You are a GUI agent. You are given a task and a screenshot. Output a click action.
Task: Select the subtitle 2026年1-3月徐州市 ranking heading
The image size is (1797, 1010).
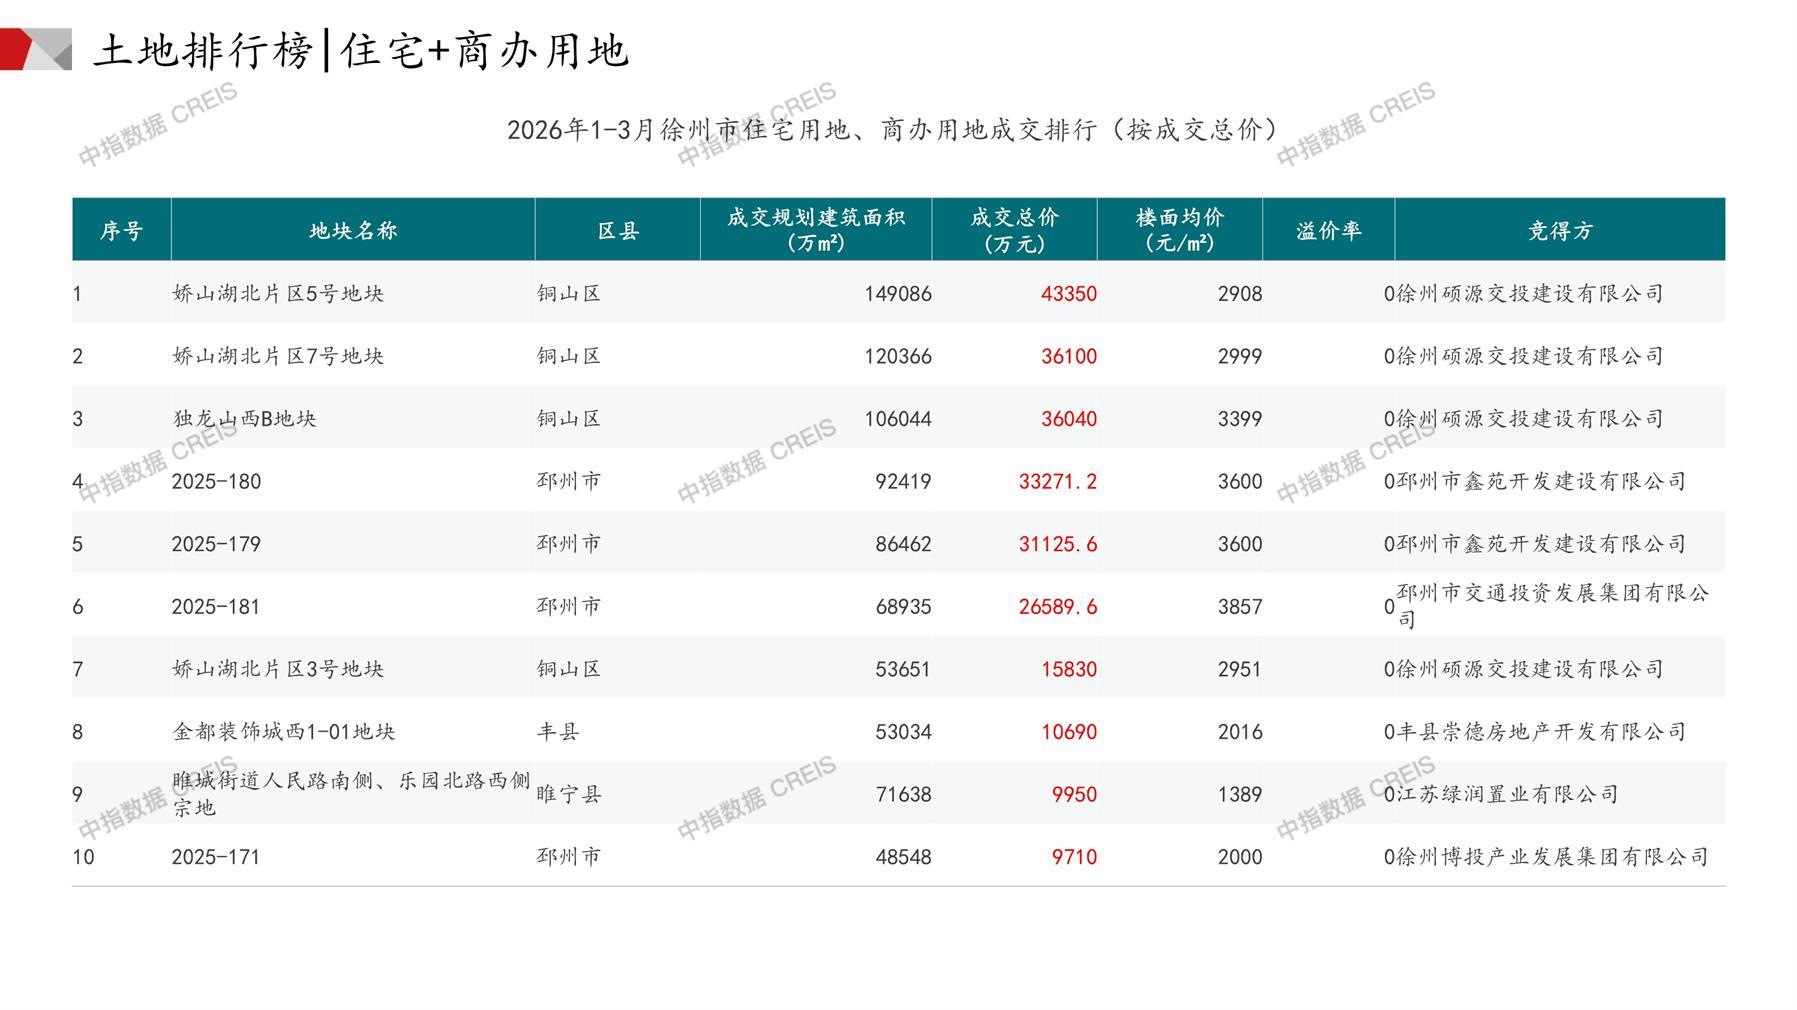click(893, 130)
